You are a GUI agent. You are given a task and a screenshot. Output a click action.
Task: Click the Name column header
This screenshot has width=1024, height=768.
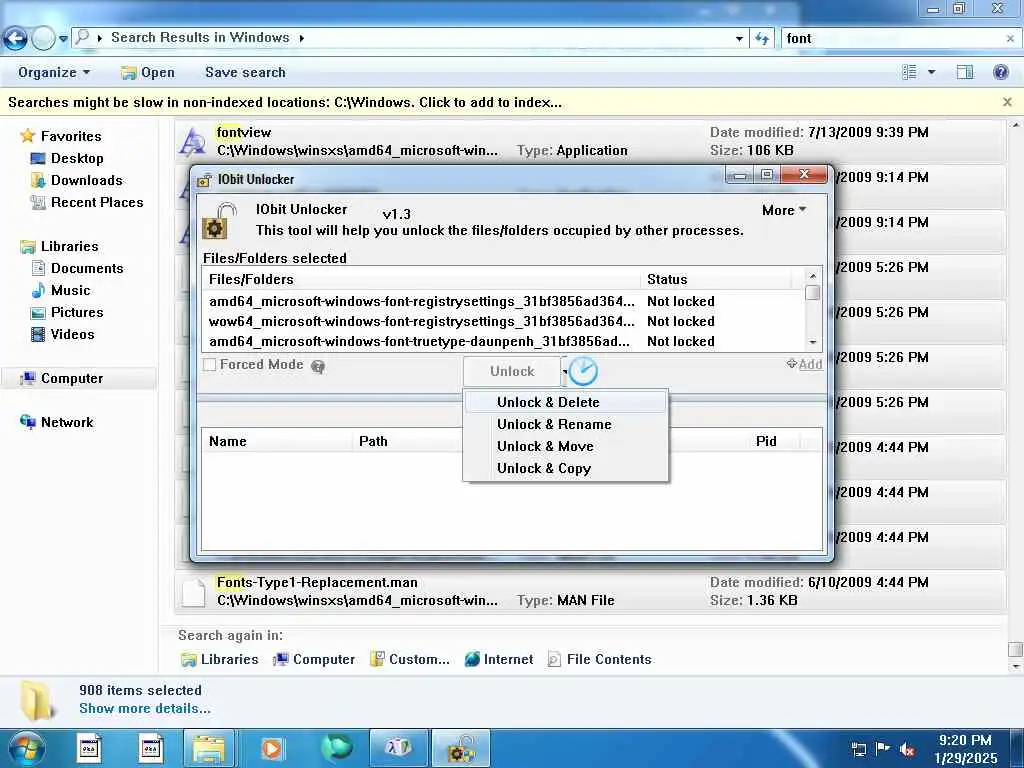277,441
